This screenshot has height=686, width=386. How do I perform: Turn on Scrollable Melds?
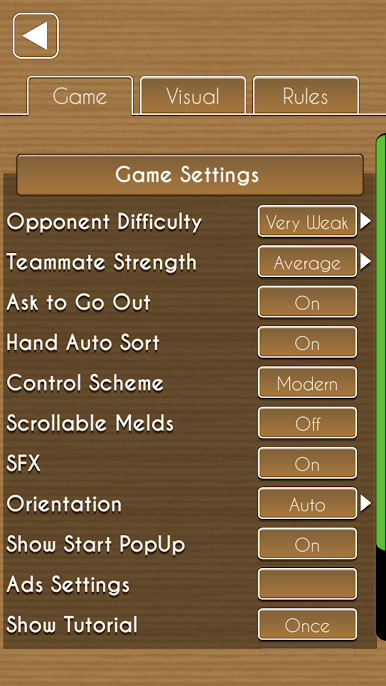(x=307, y=423)
